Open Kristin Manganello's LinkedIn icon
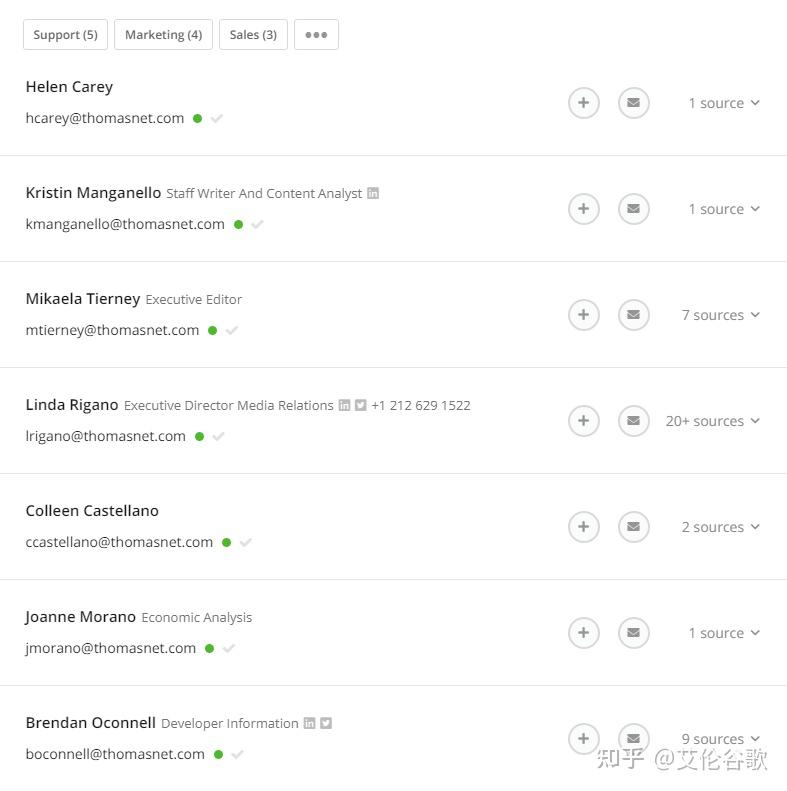Viewport: 787px width, 791px height. [373, 193]
